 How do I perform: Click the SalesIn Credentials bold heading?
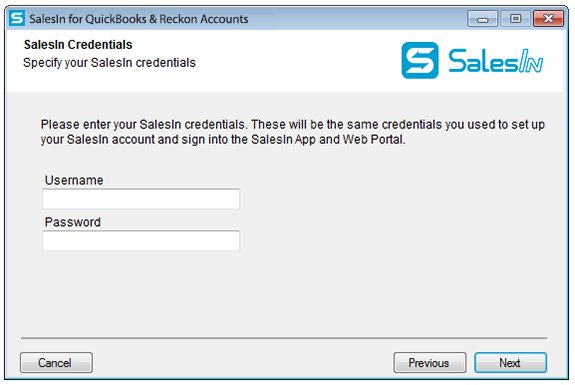click(x=78, y=45)
